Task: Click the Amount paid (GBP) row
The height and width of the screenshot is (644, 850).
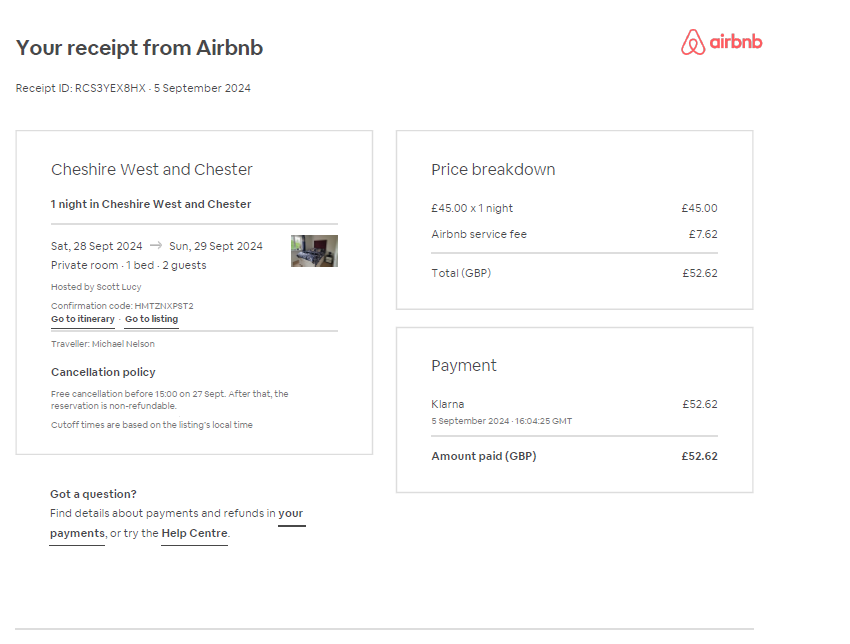Action: 574,456
